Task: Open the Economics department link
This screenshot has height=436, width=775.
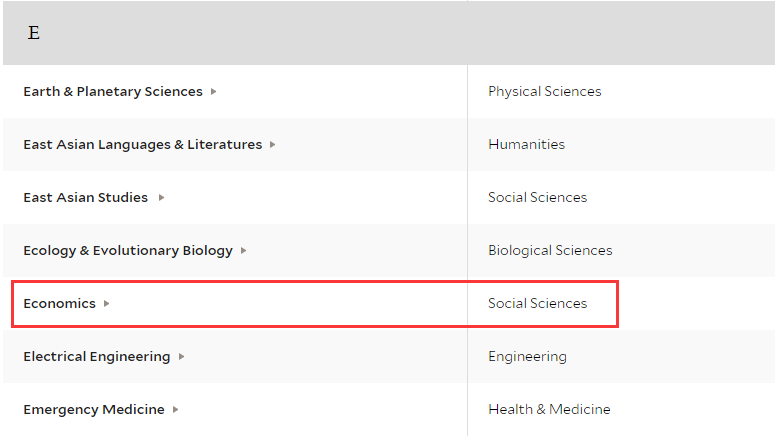Action: [x=59, y=304]
